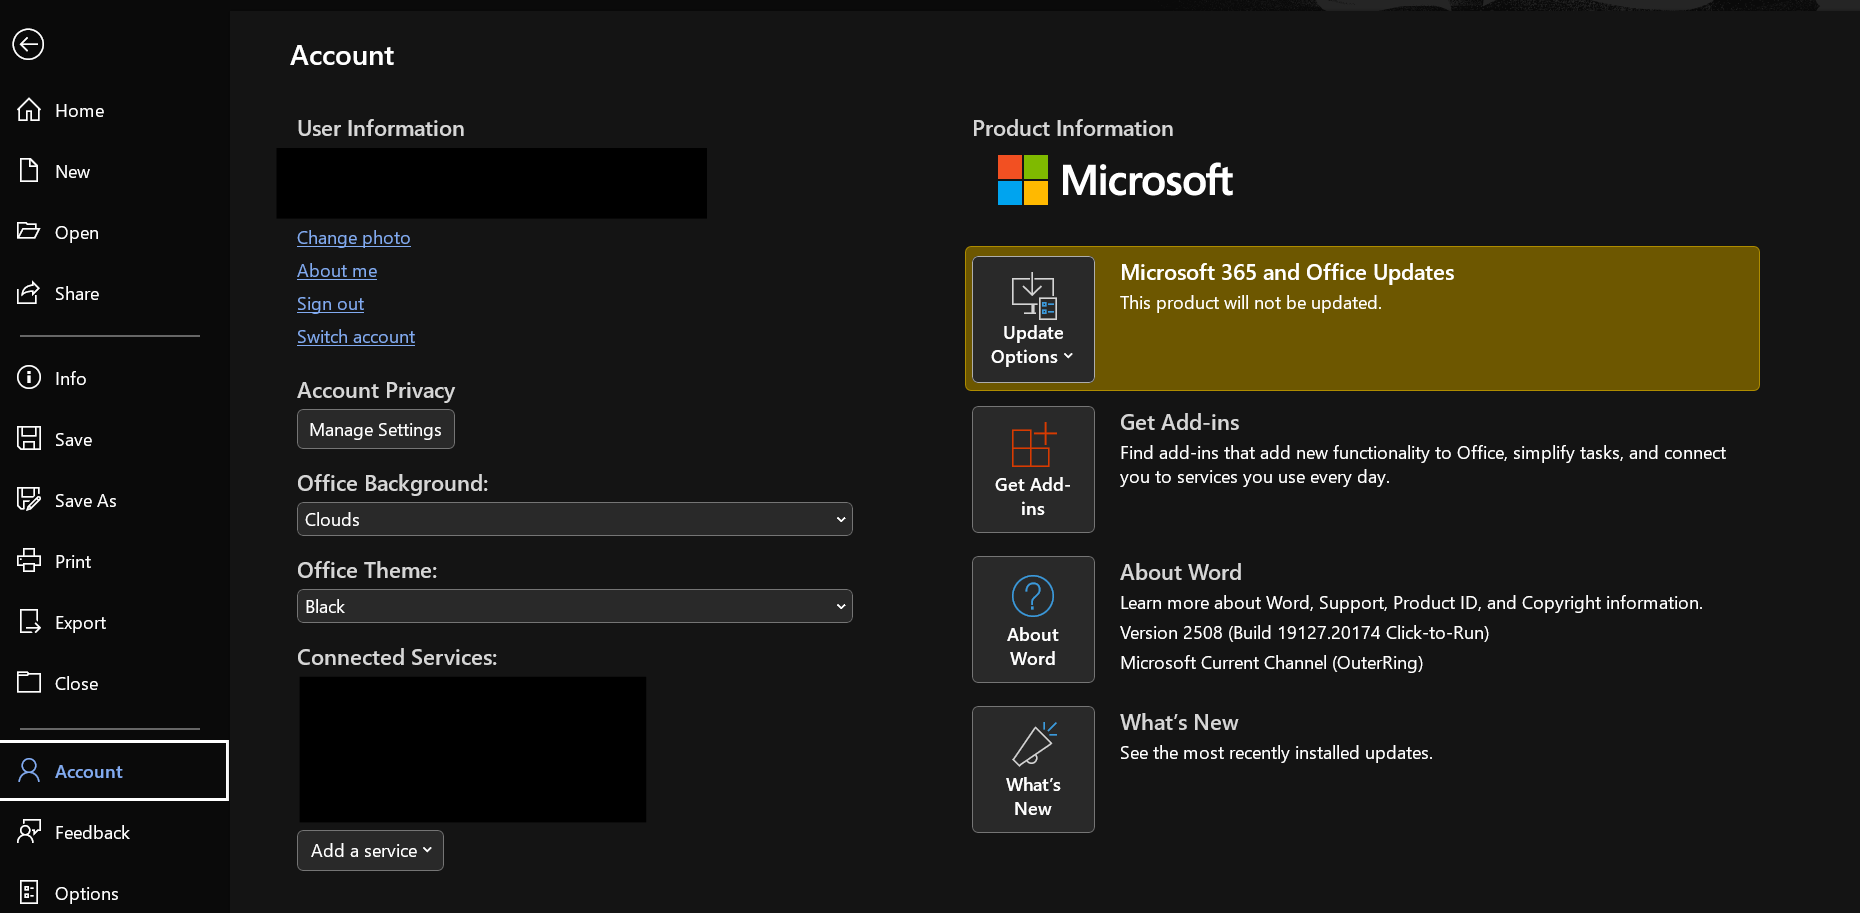
Task: Click the Export icon
Action: click(x=30, y=621)
